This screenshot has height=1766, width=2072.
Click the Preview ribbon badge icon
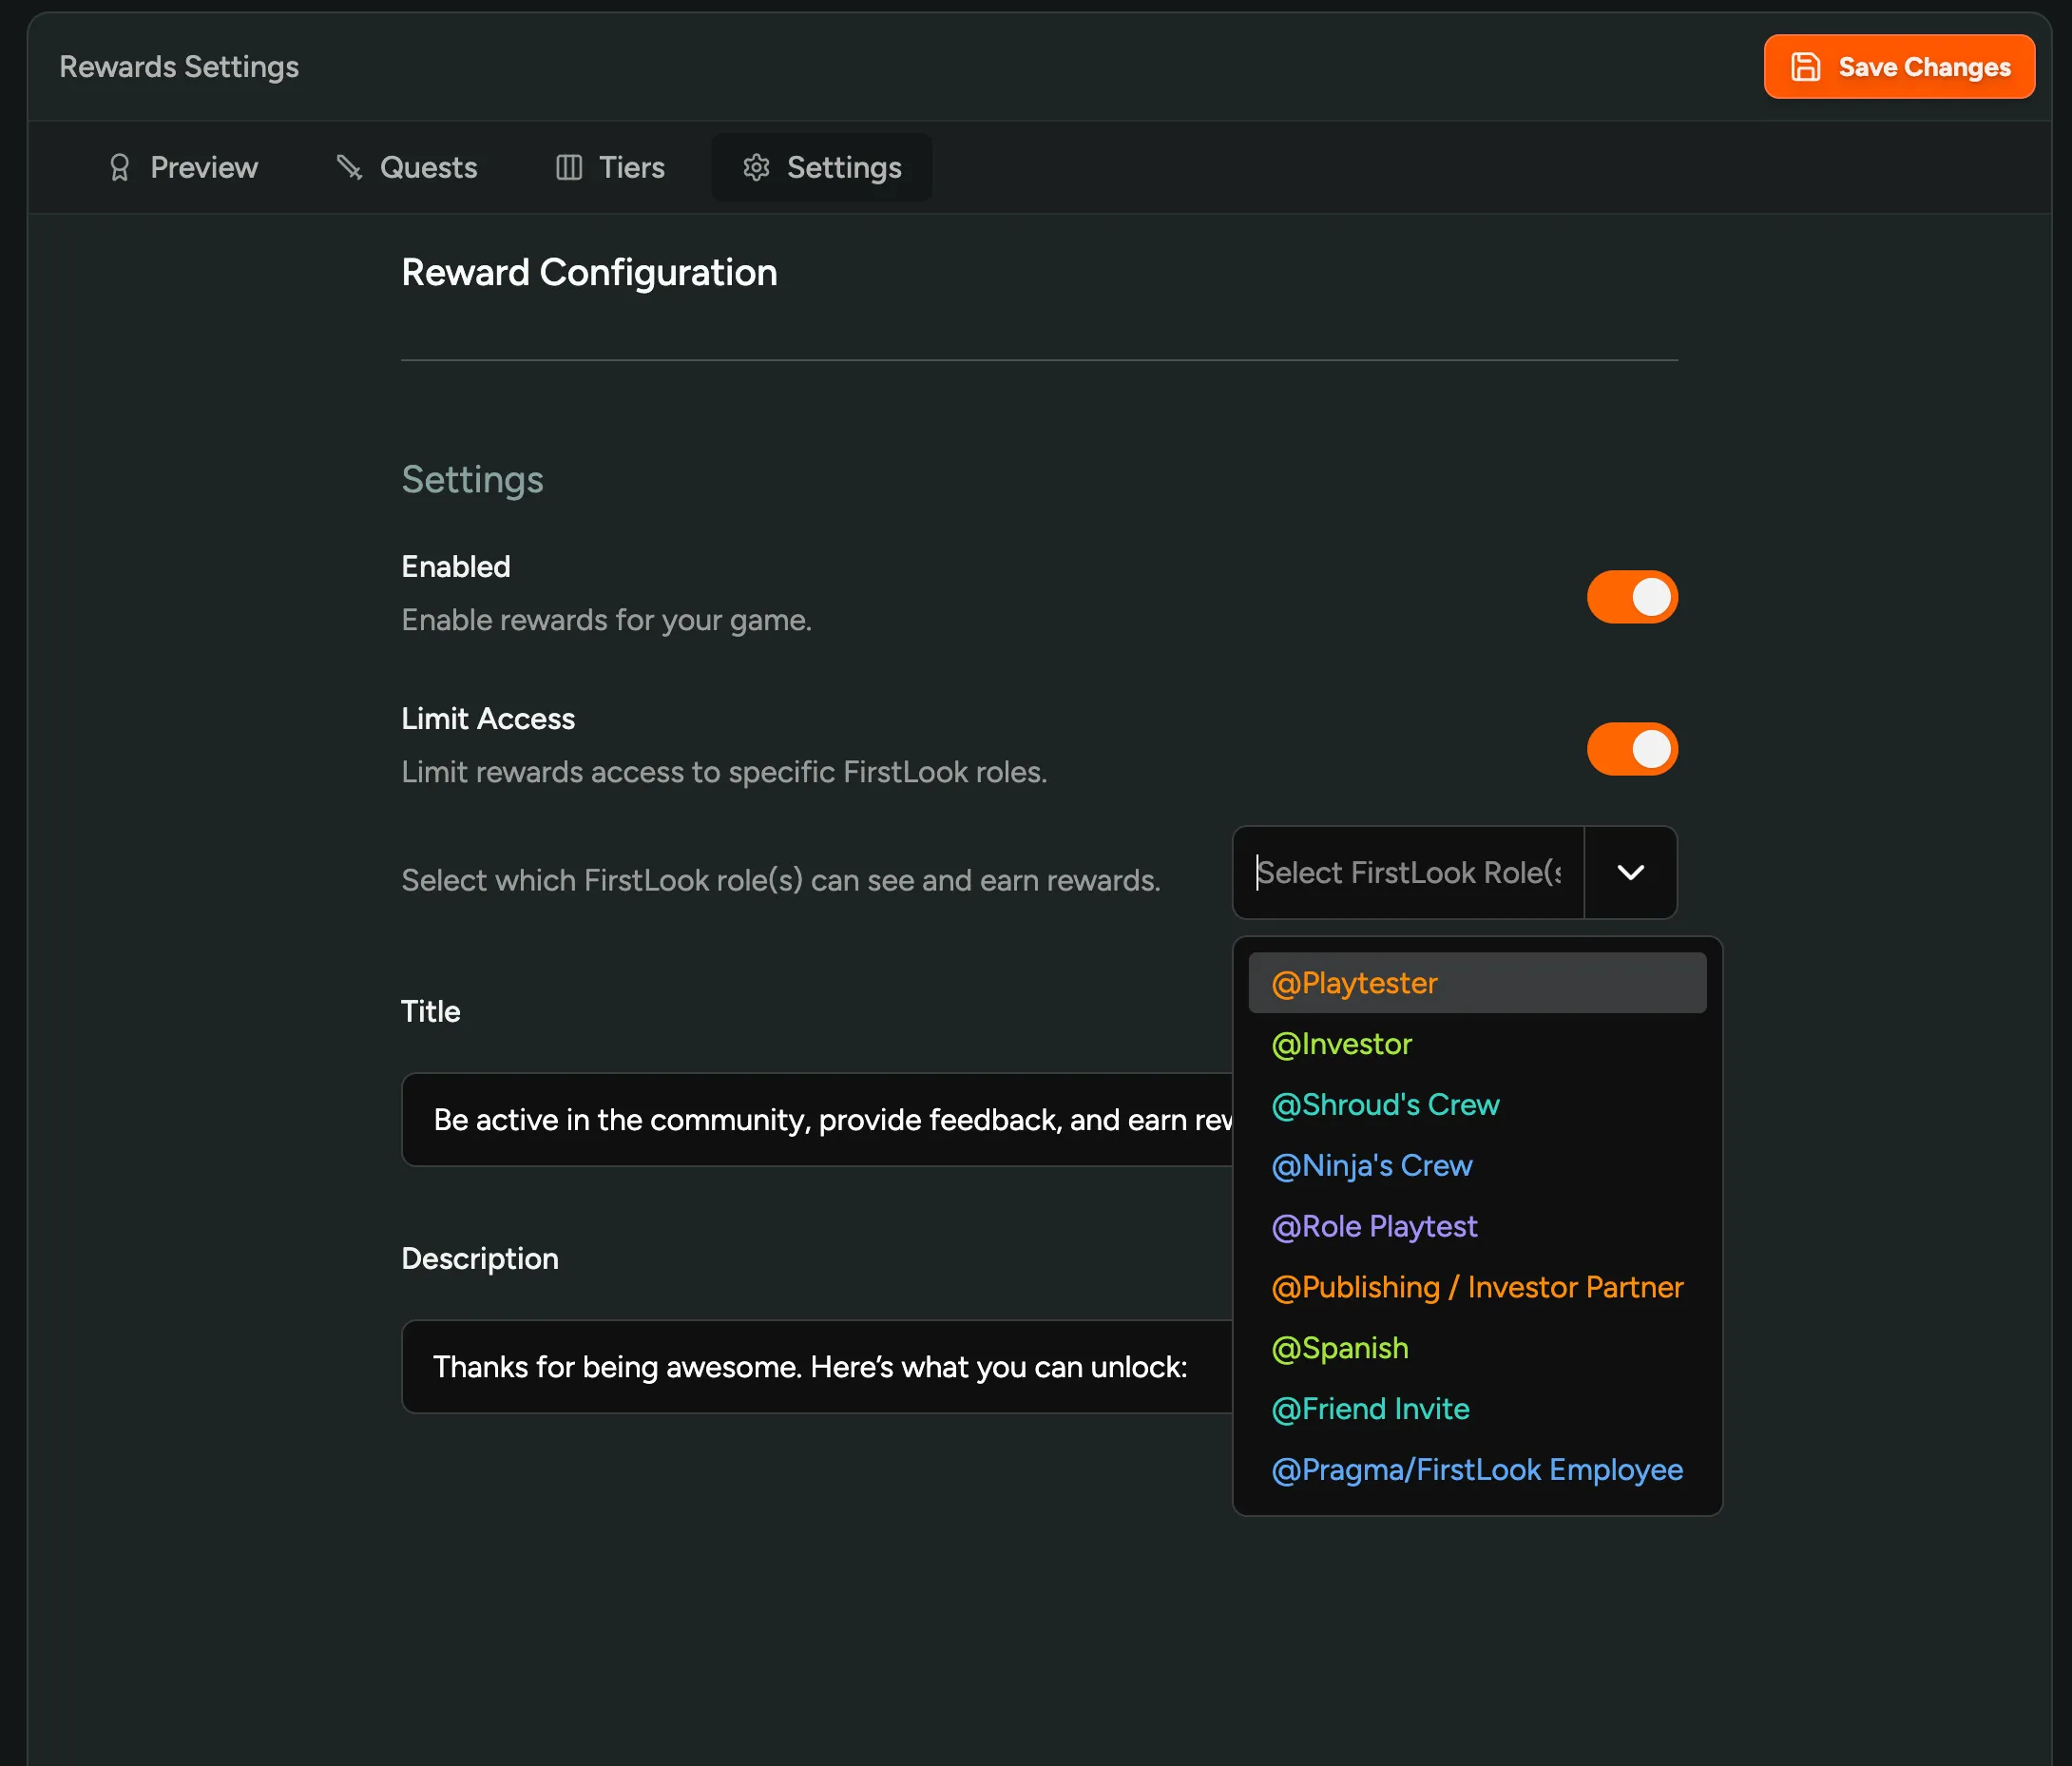point(119,167)
